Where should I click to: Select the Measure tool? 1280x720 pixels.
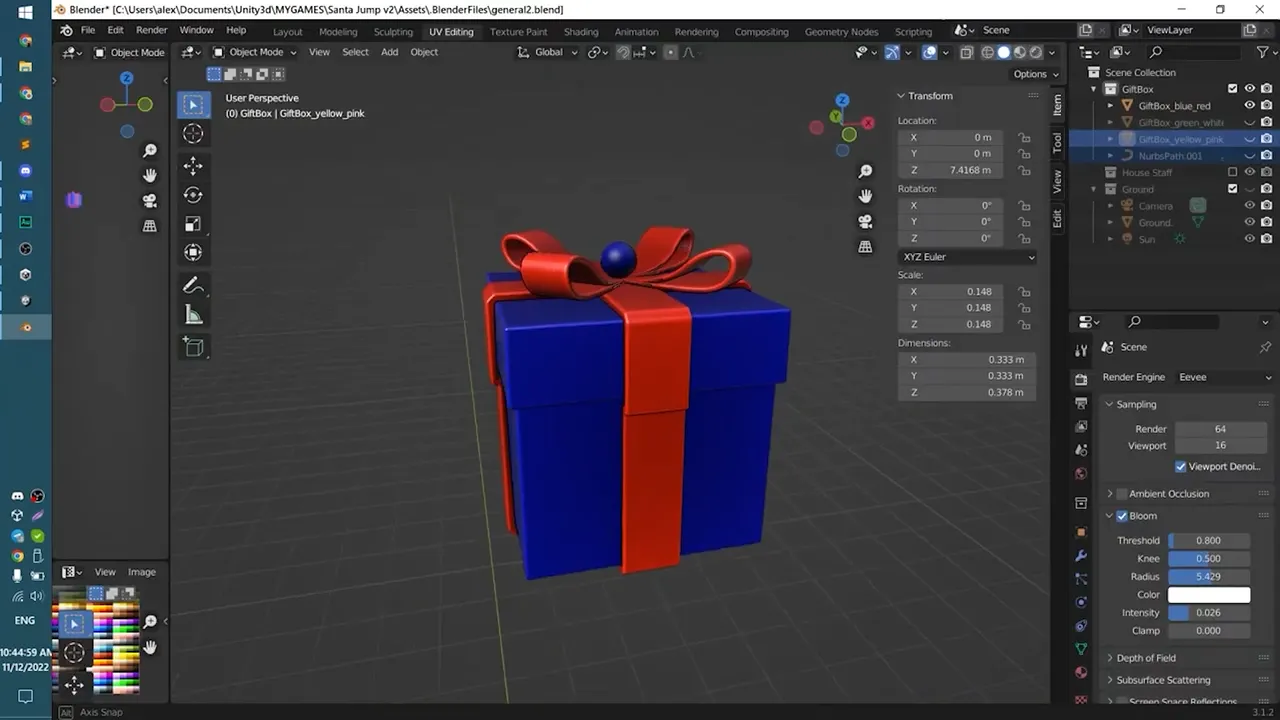pyautogui.click(x=194, y=315)
